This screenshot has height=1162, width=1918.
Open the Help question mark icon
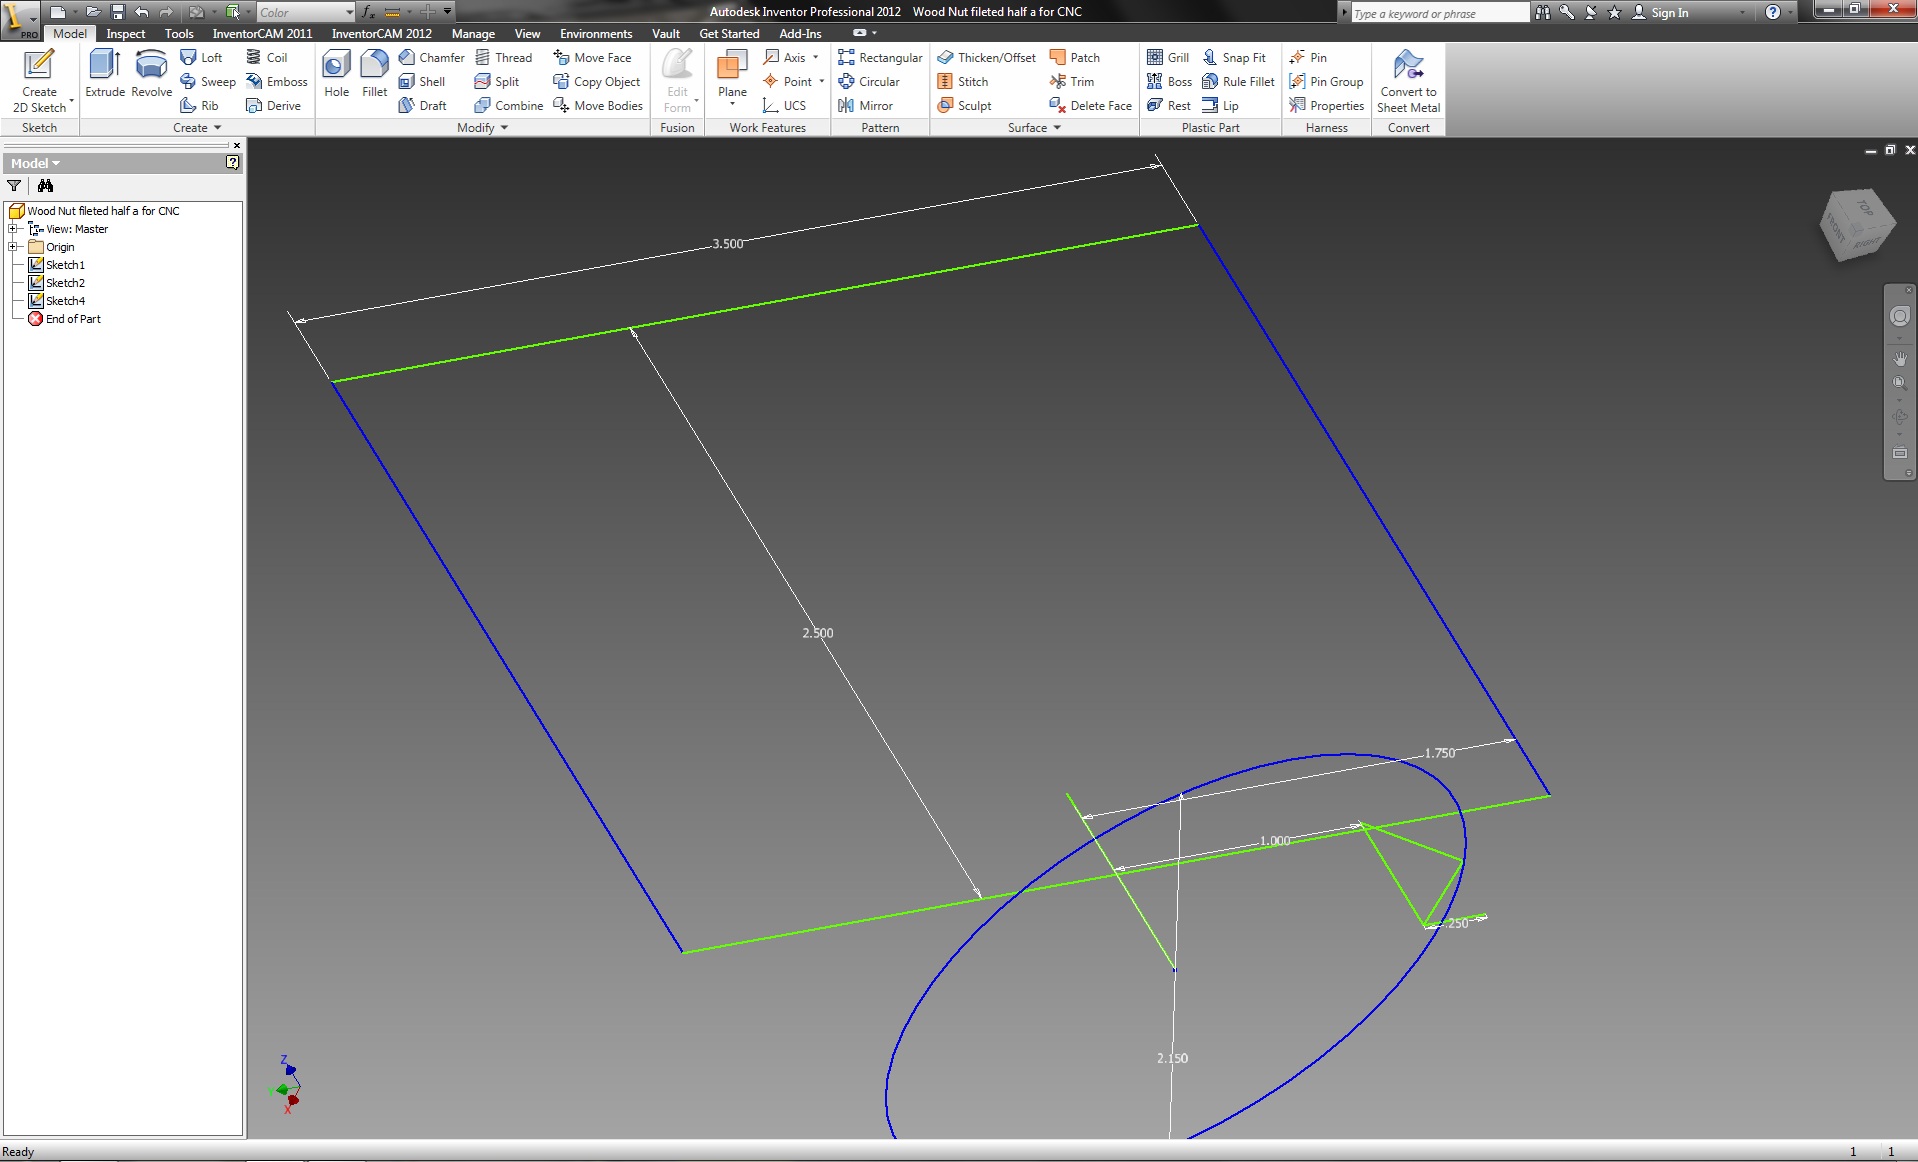pos(1772,12)
